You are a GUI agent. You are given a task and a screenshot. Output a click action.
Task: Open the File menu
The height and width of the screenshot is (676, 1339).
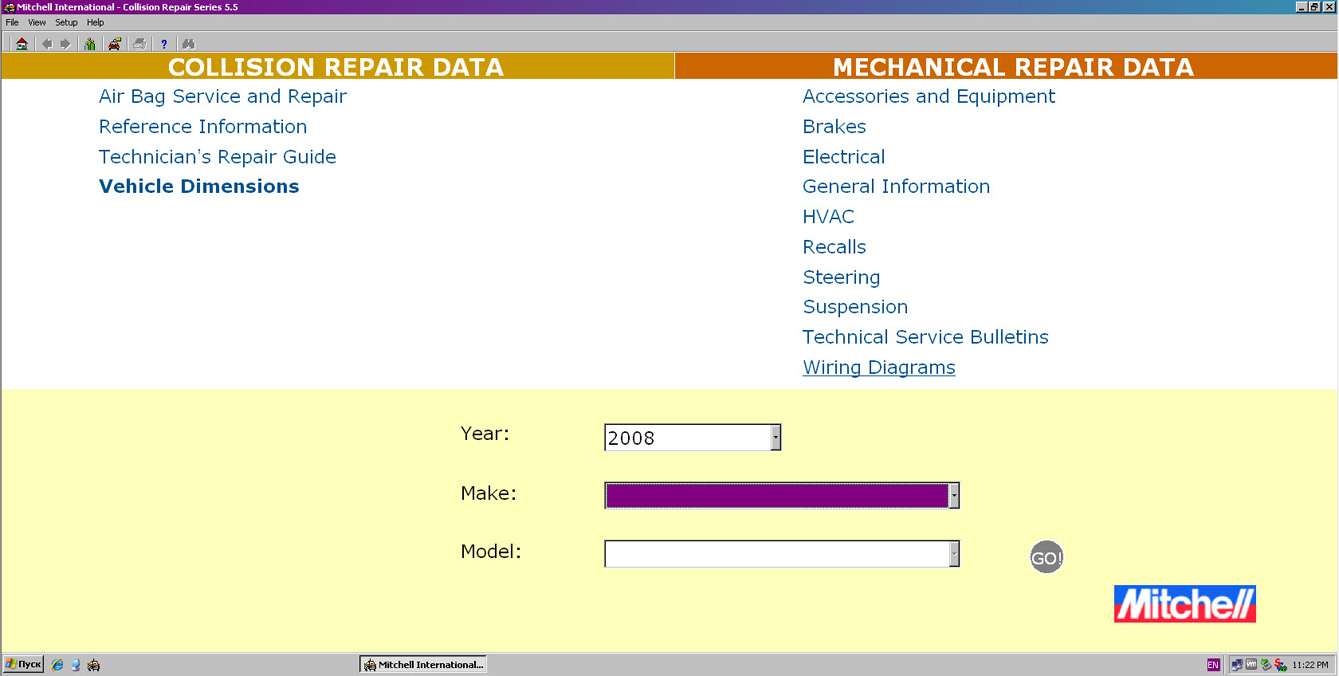tap(12, 22)
